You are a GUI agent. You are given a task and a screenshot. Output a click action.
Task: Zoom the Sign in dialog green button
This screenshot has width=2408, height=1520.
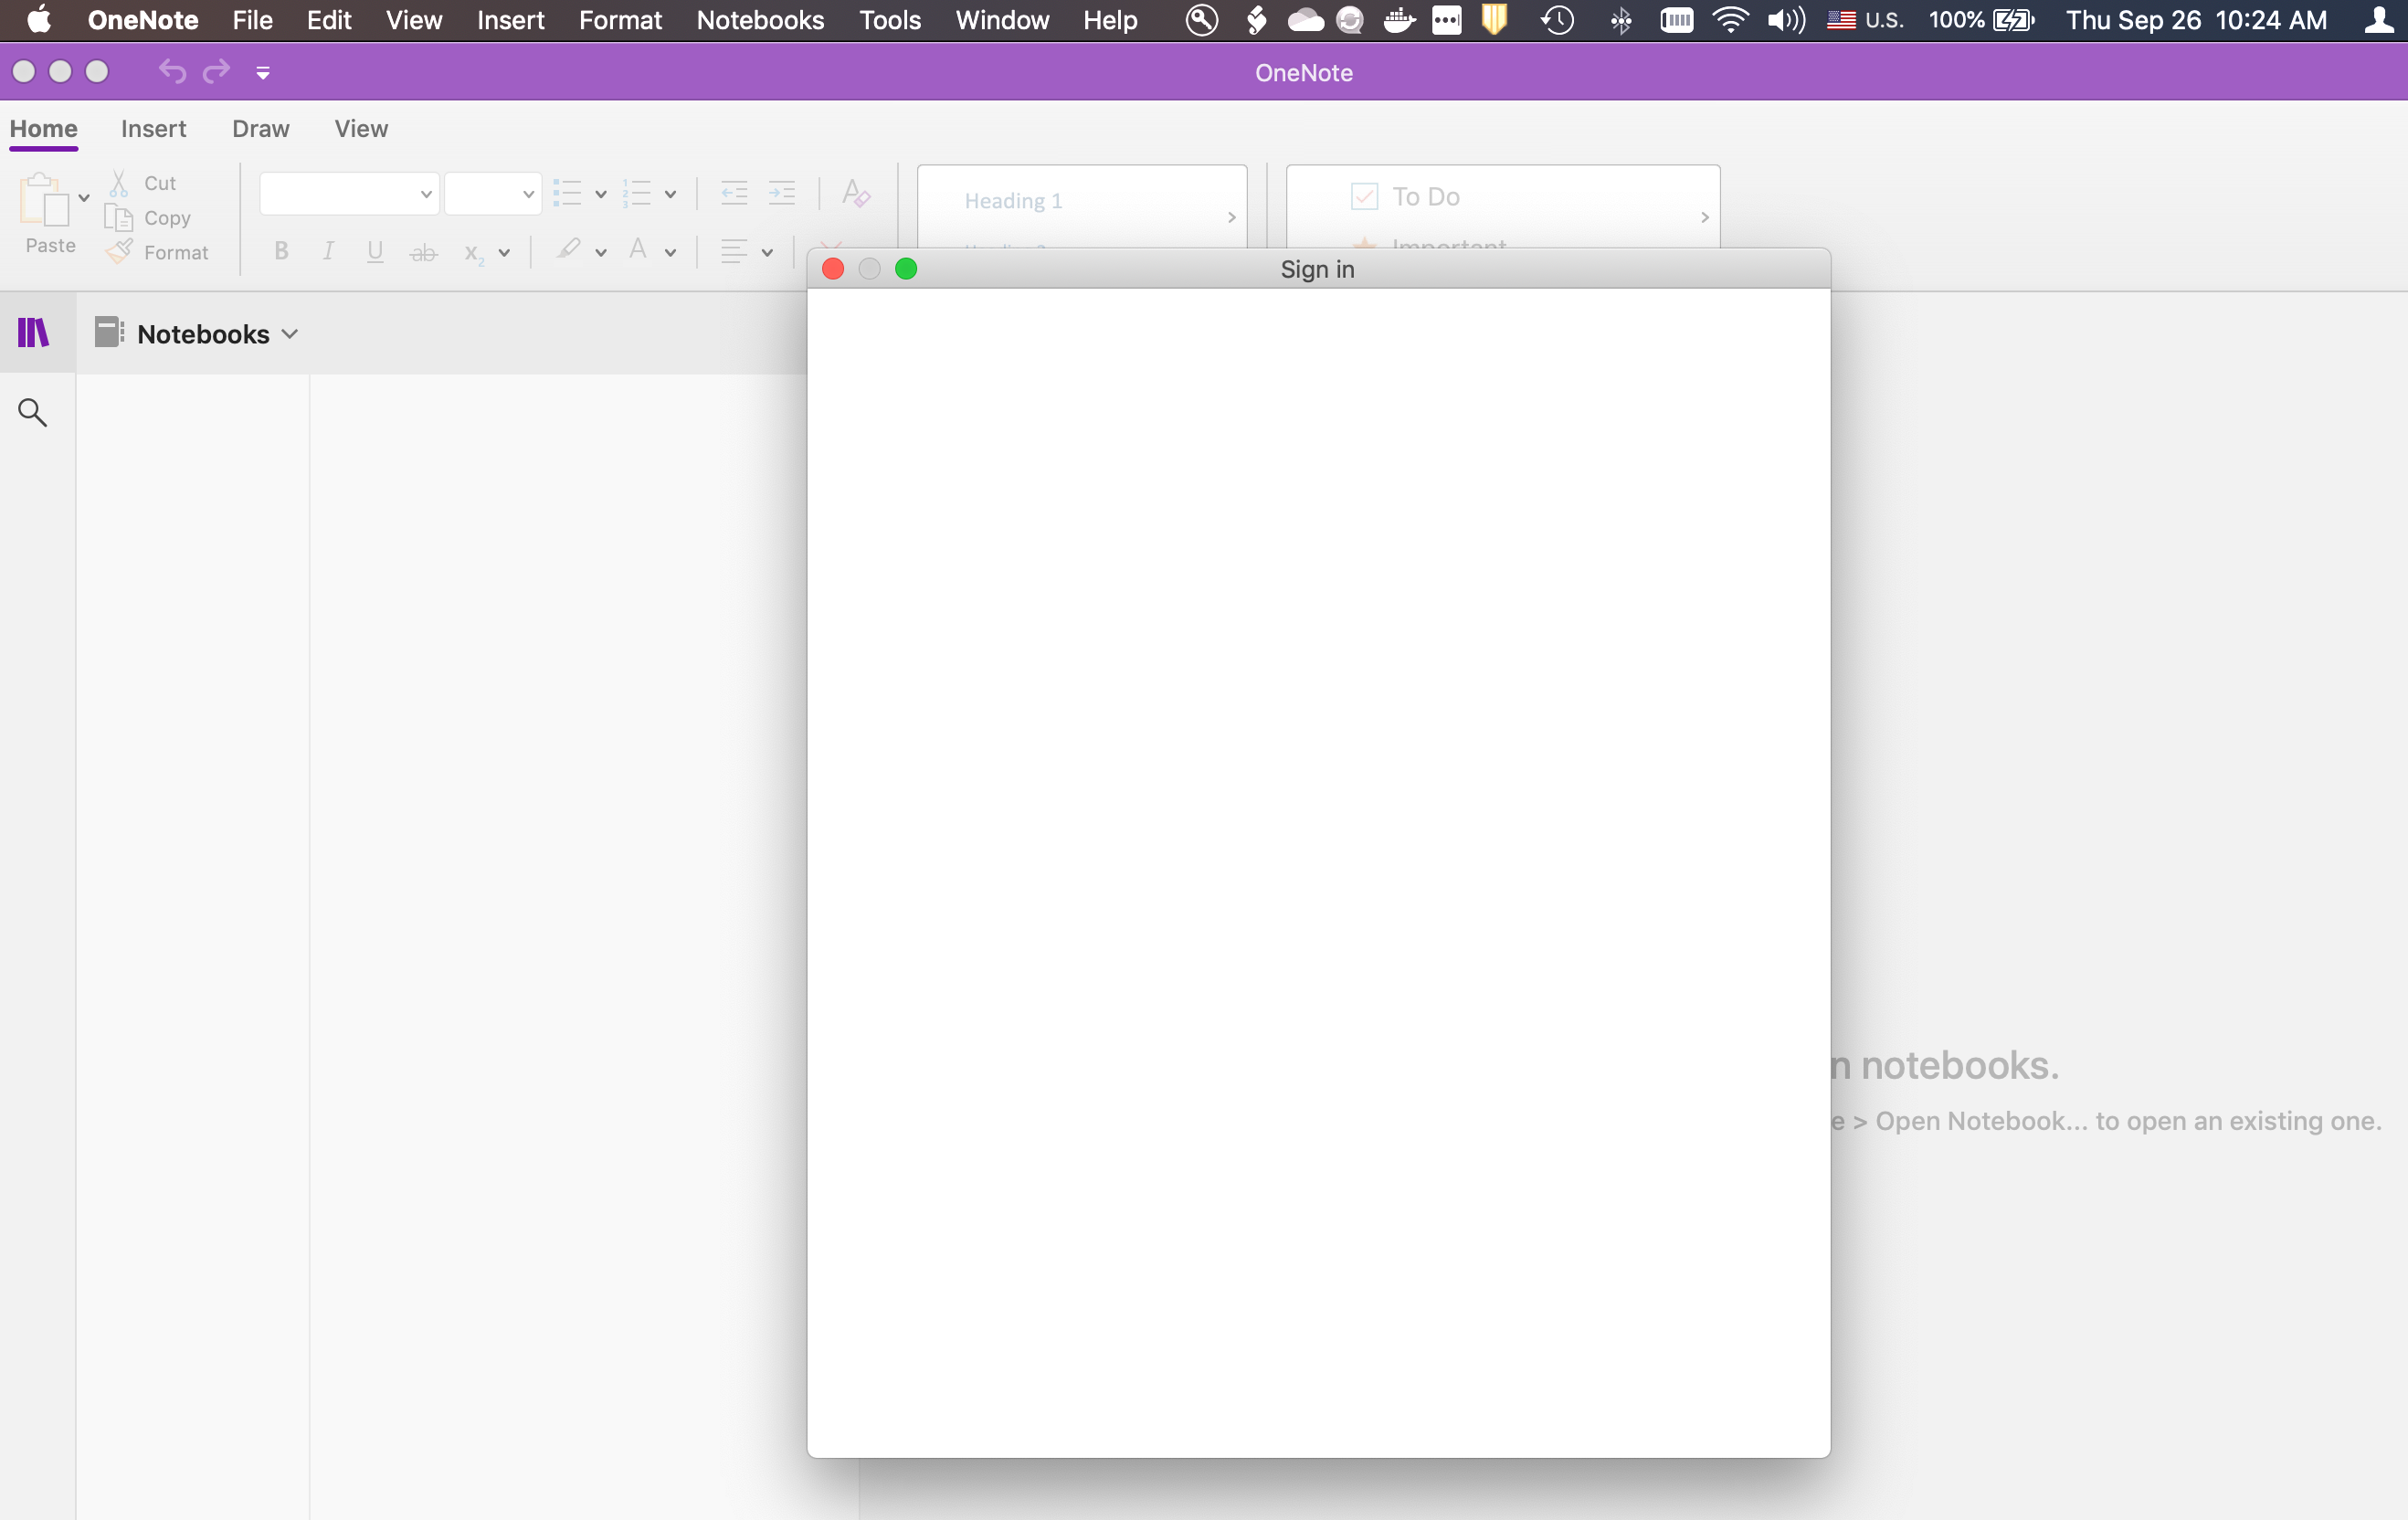click(906, 269)
